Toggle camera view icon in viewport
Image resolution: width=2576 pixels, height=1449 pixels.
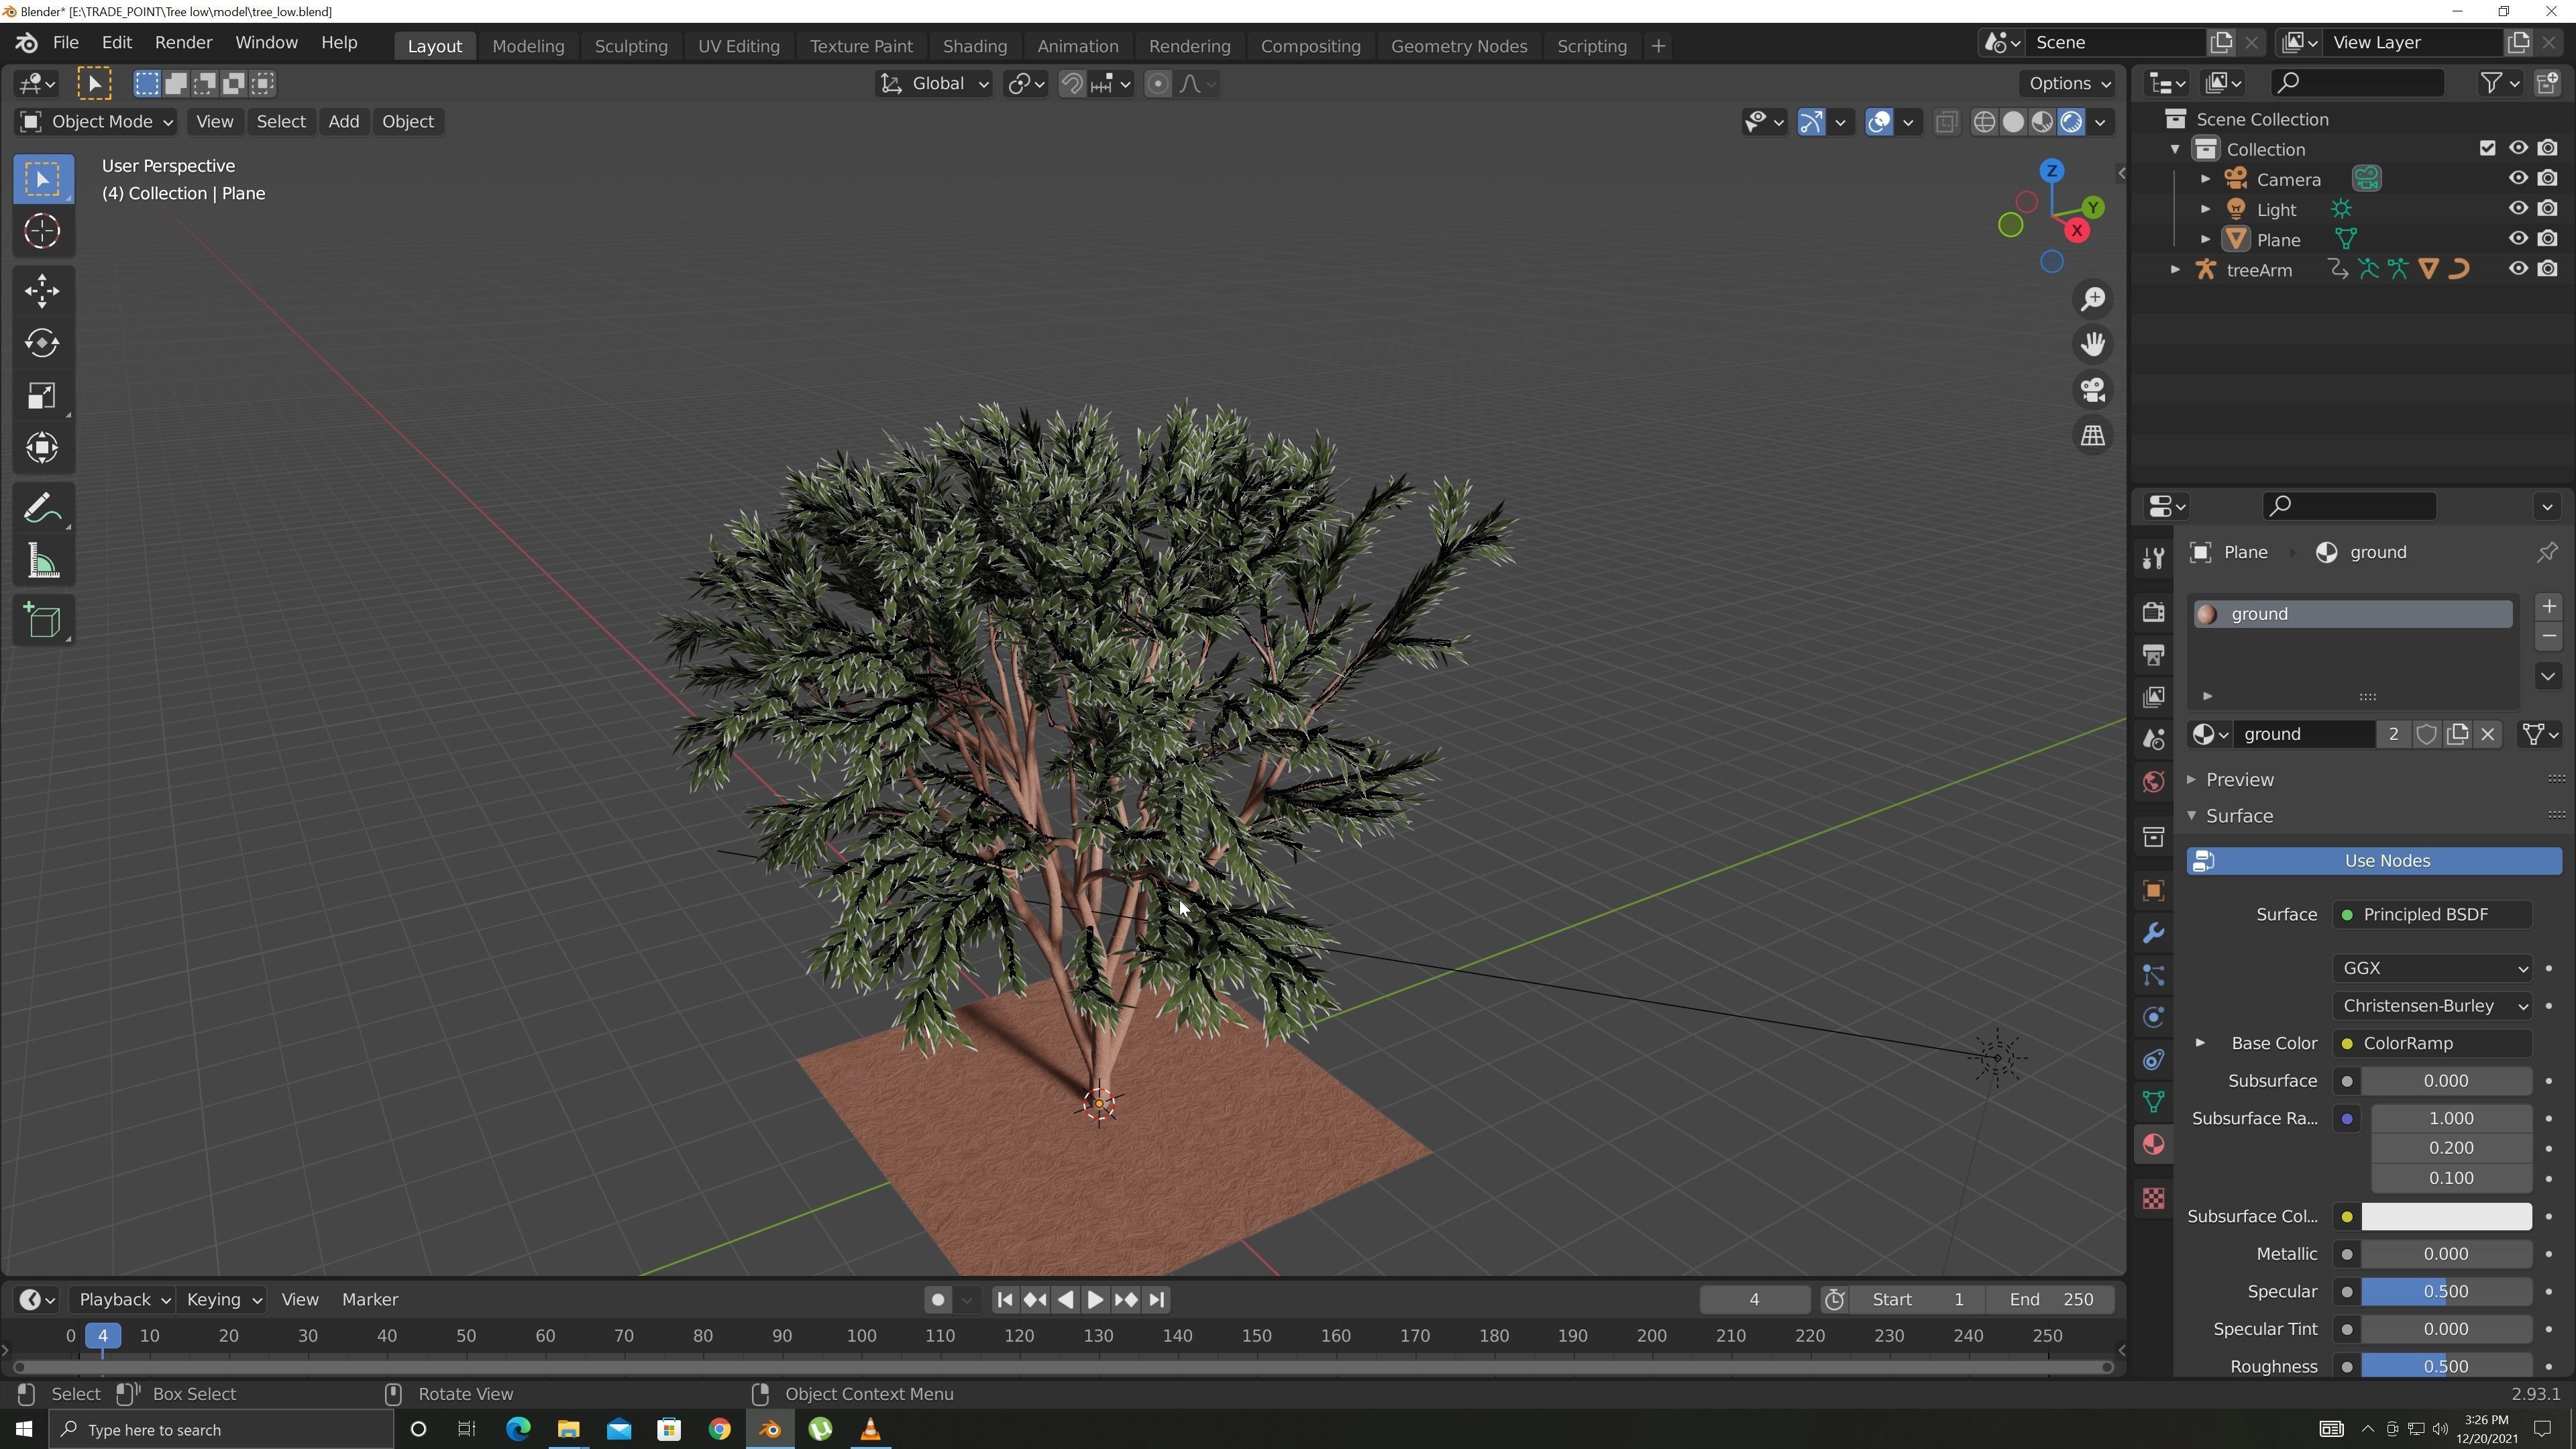(2093, 390)
